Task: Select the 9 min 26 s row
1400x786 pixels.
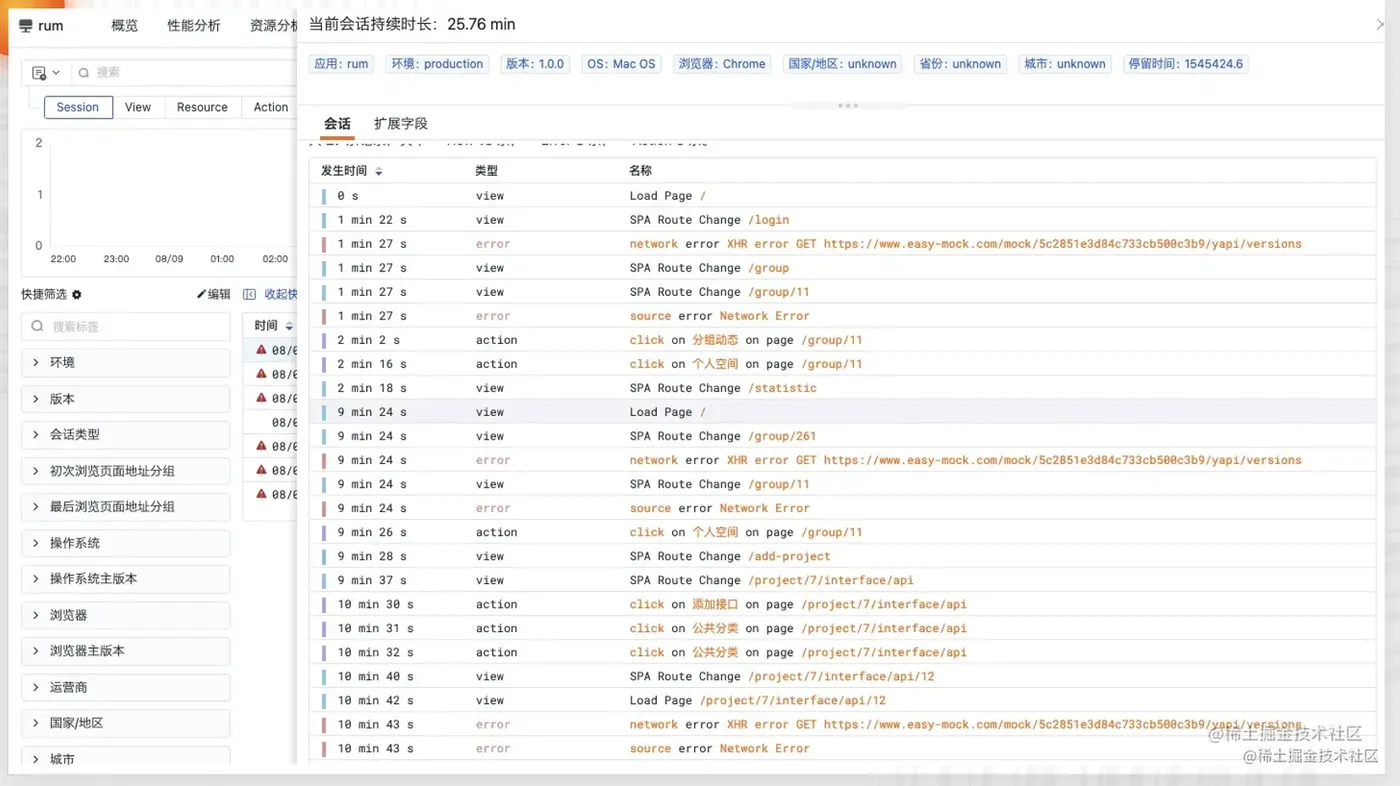Action: [842, 532]
